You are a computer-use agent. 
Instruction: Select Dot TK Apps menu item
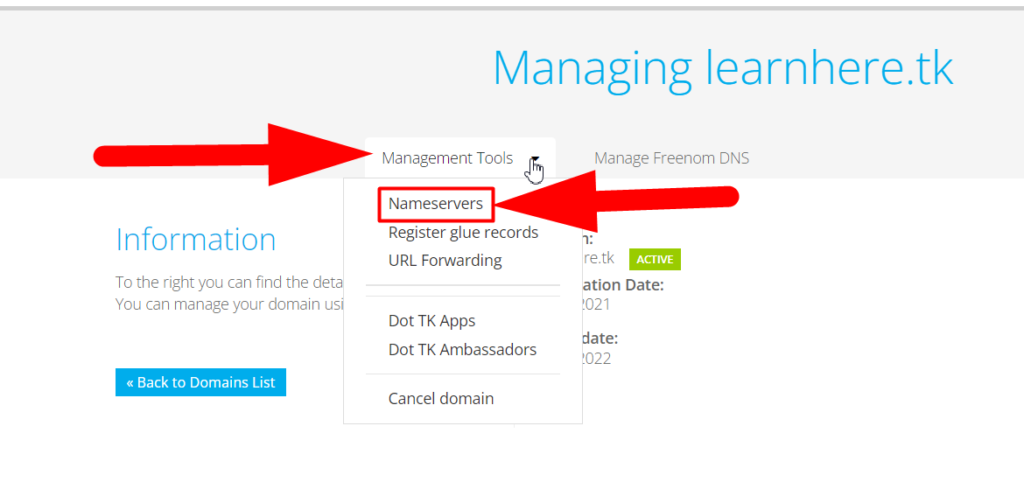[432, 321]
